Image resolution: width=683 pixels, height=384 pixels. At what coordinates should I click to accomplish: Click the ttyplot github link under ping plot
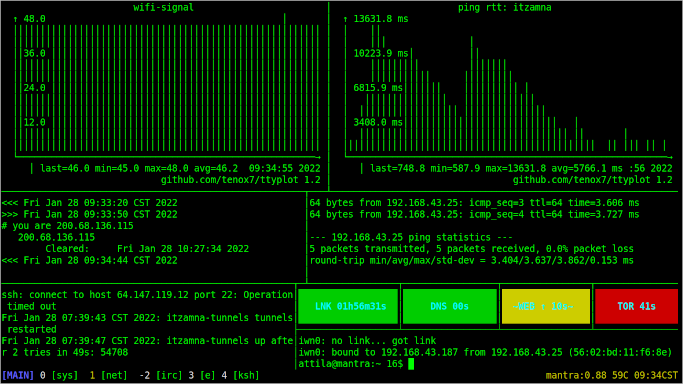point(592,180)
